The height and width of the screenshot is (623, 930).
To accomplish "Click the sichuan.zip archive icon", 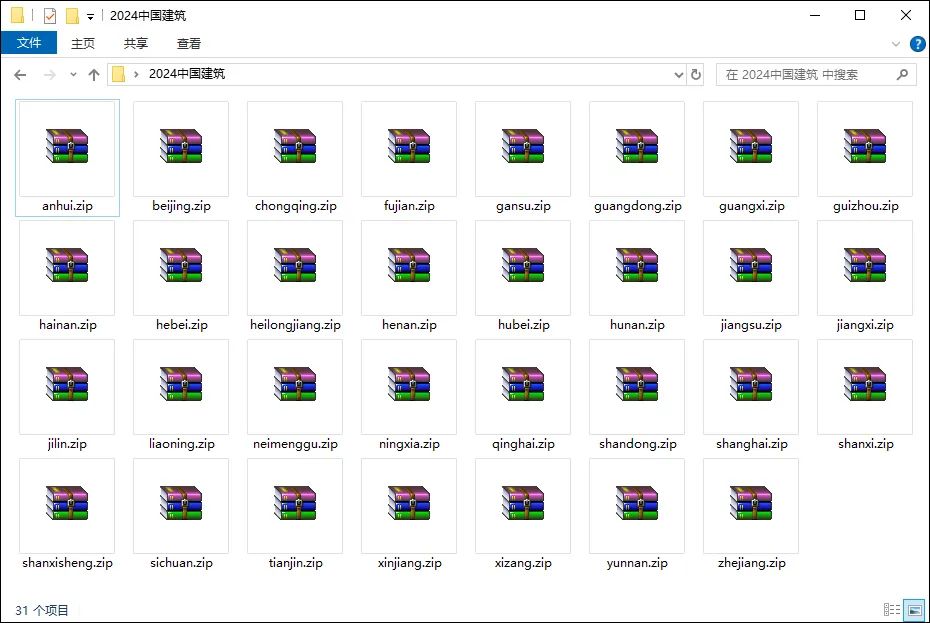I will pyautogui.click(x=181, y=503).
